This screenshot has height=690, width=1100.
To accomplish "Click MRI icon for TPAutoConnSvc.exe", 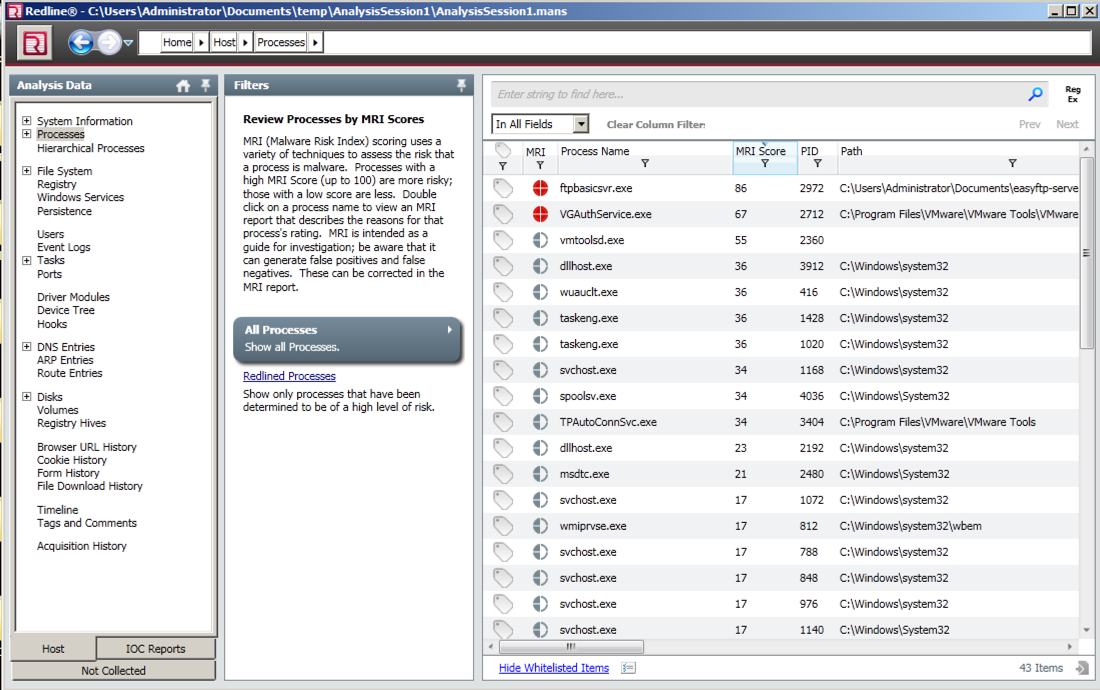I will [539, 421].
